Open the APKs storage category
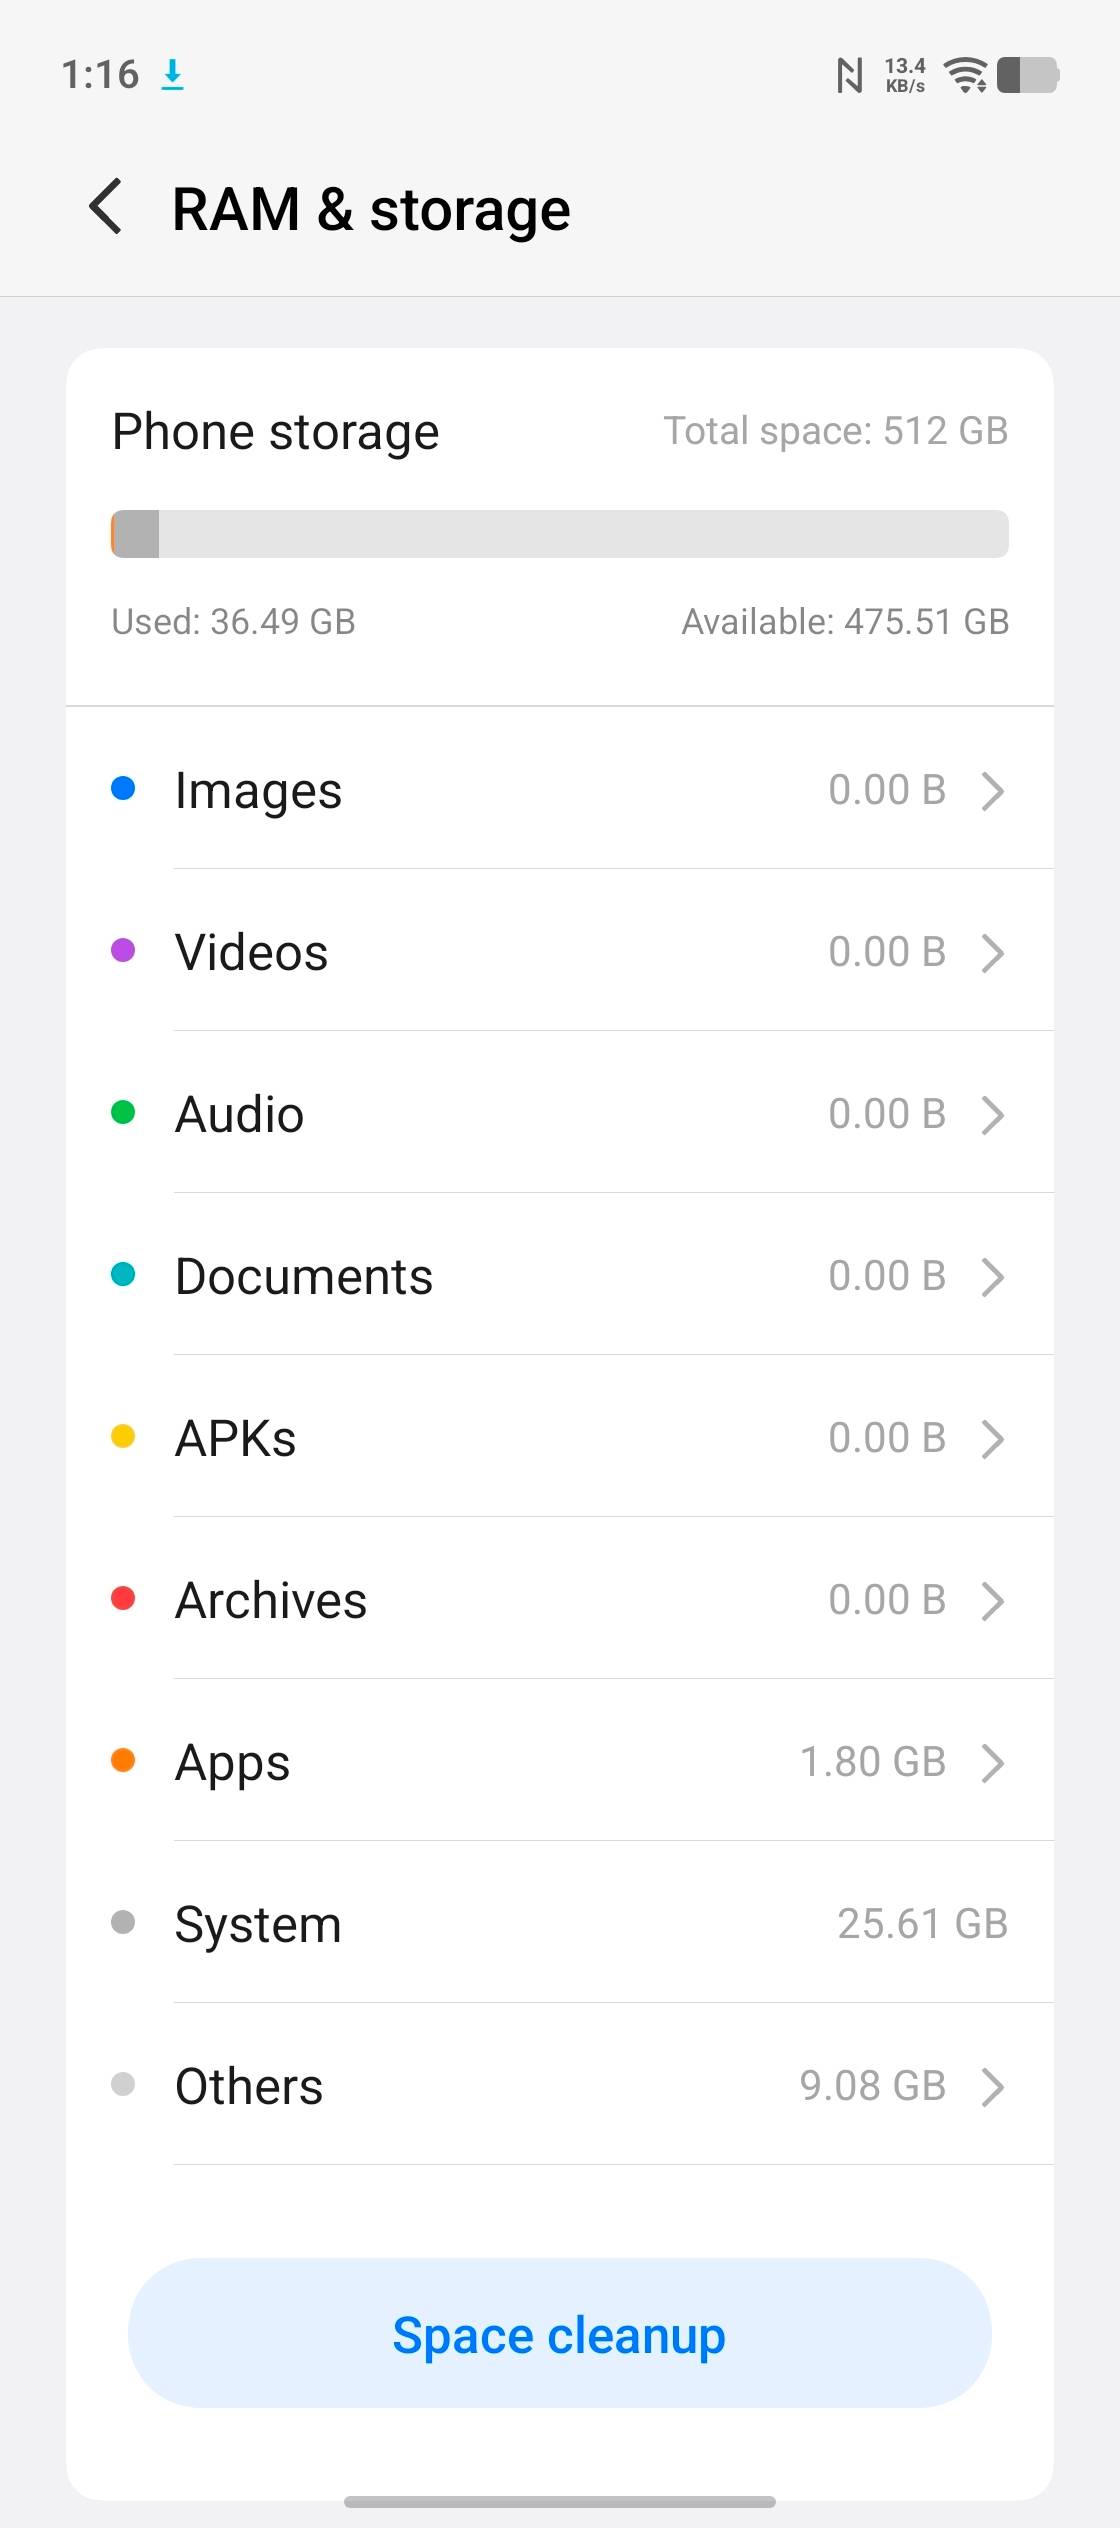The width and height of the screenshot is (1120, 2528). (560, 1437)
